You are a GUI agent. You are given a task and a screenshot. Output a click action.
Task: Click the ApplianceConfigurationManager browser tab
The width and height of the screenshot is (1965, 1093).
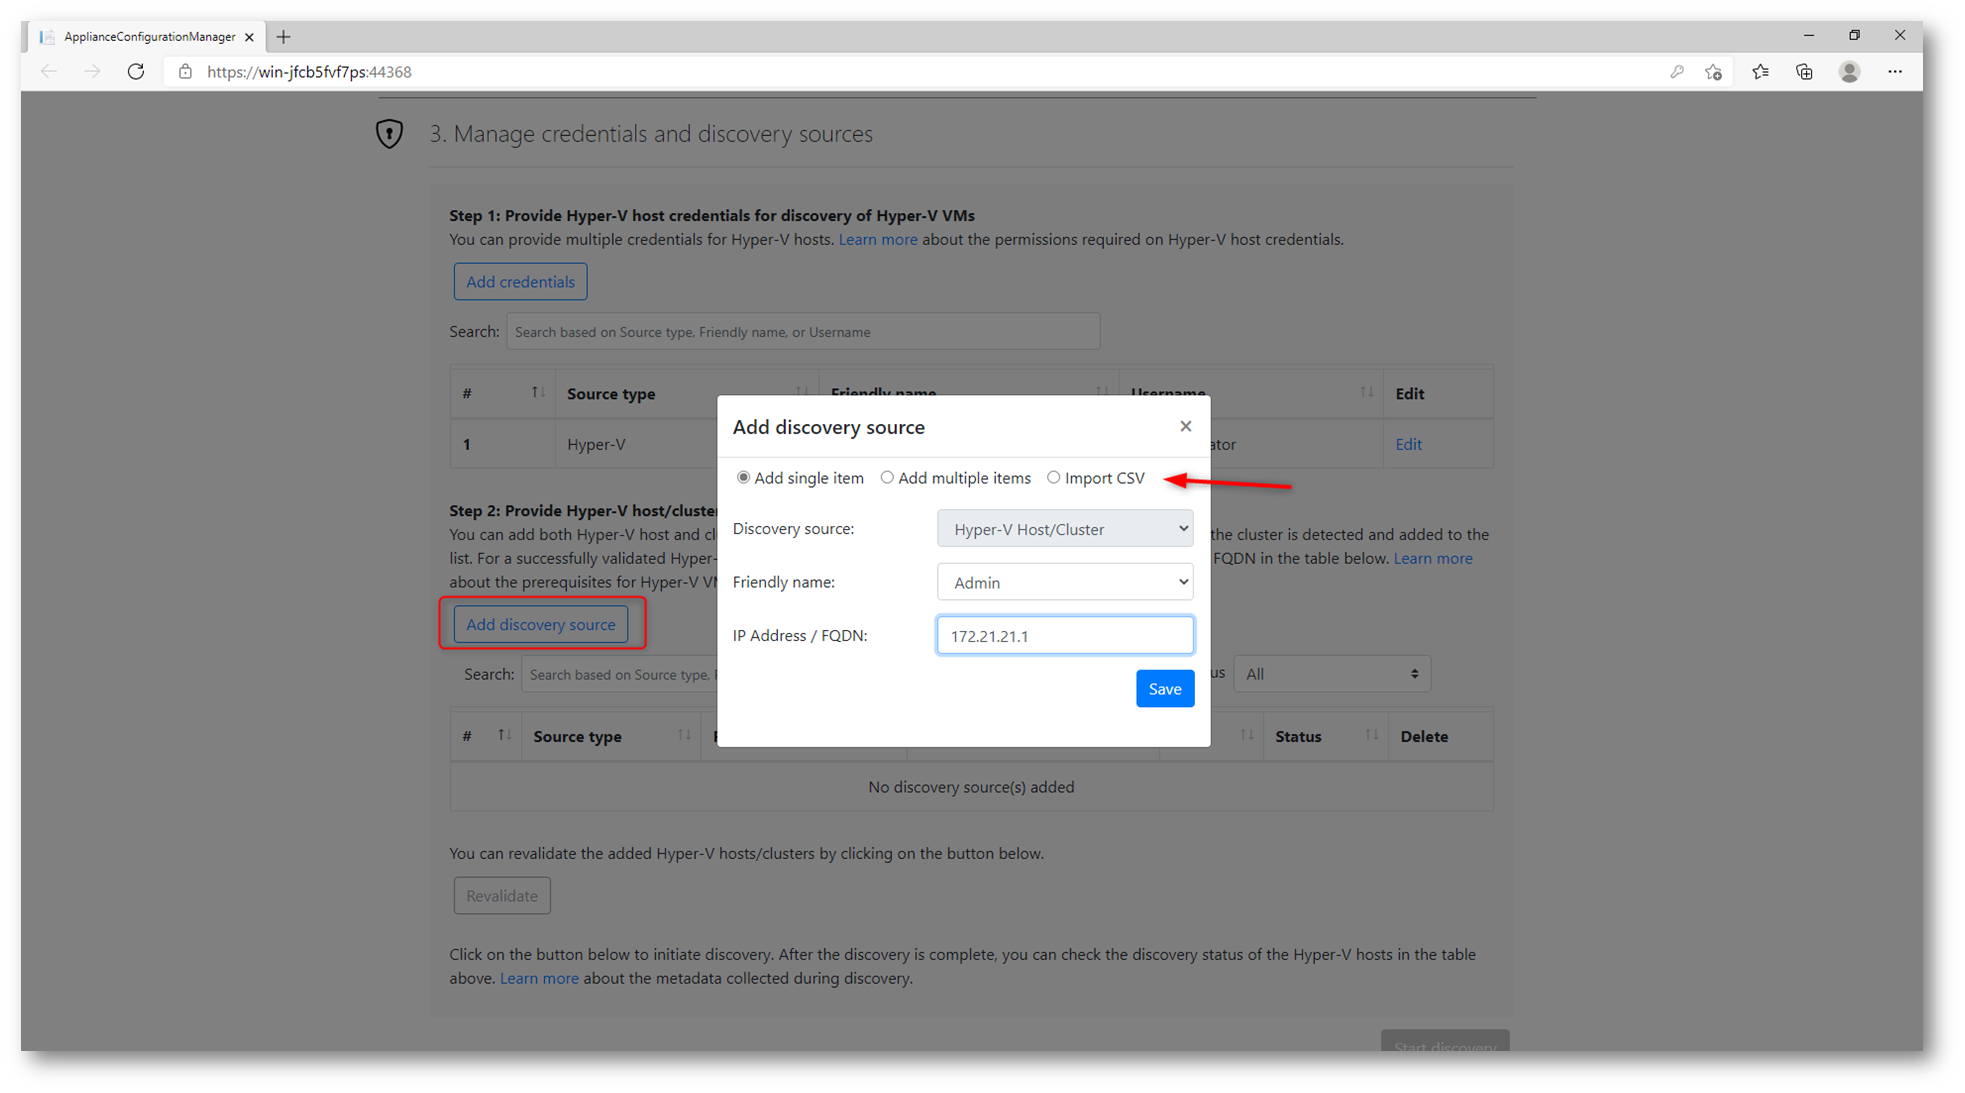148,37
